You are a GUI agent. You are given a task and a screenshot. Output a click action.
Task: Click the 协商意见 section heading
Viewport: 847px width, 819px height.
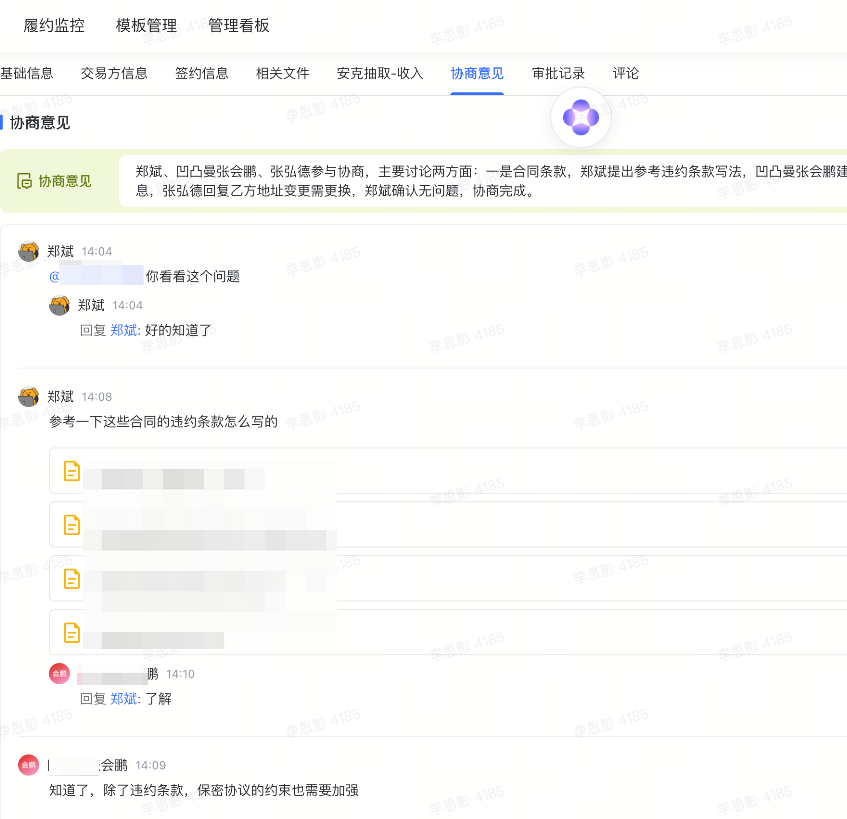point(40,123)
